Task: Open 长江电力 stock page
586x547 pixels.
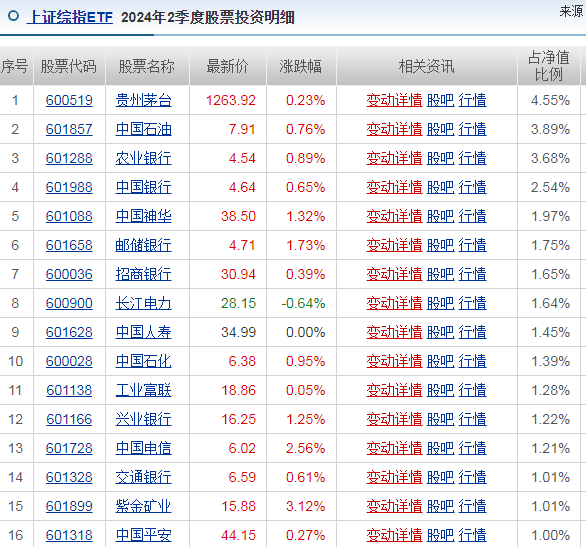Action: point(144,303)
